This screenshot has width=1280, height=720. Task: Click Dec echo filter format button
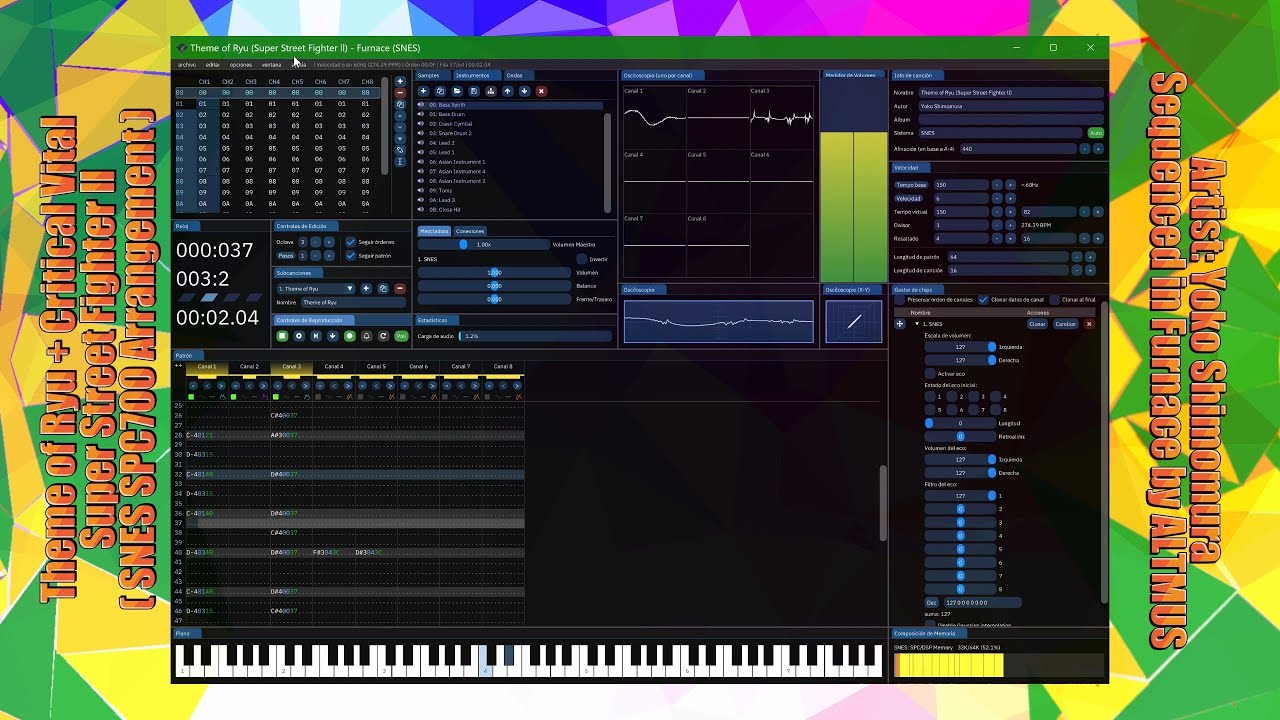[x=931, y=603]
